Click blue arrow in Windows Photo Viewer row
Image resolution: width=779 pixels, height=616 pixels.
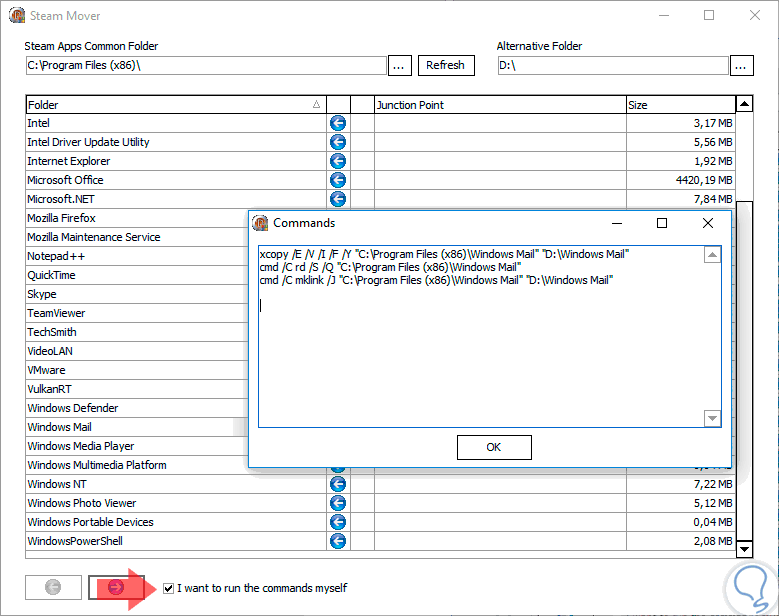338,503
